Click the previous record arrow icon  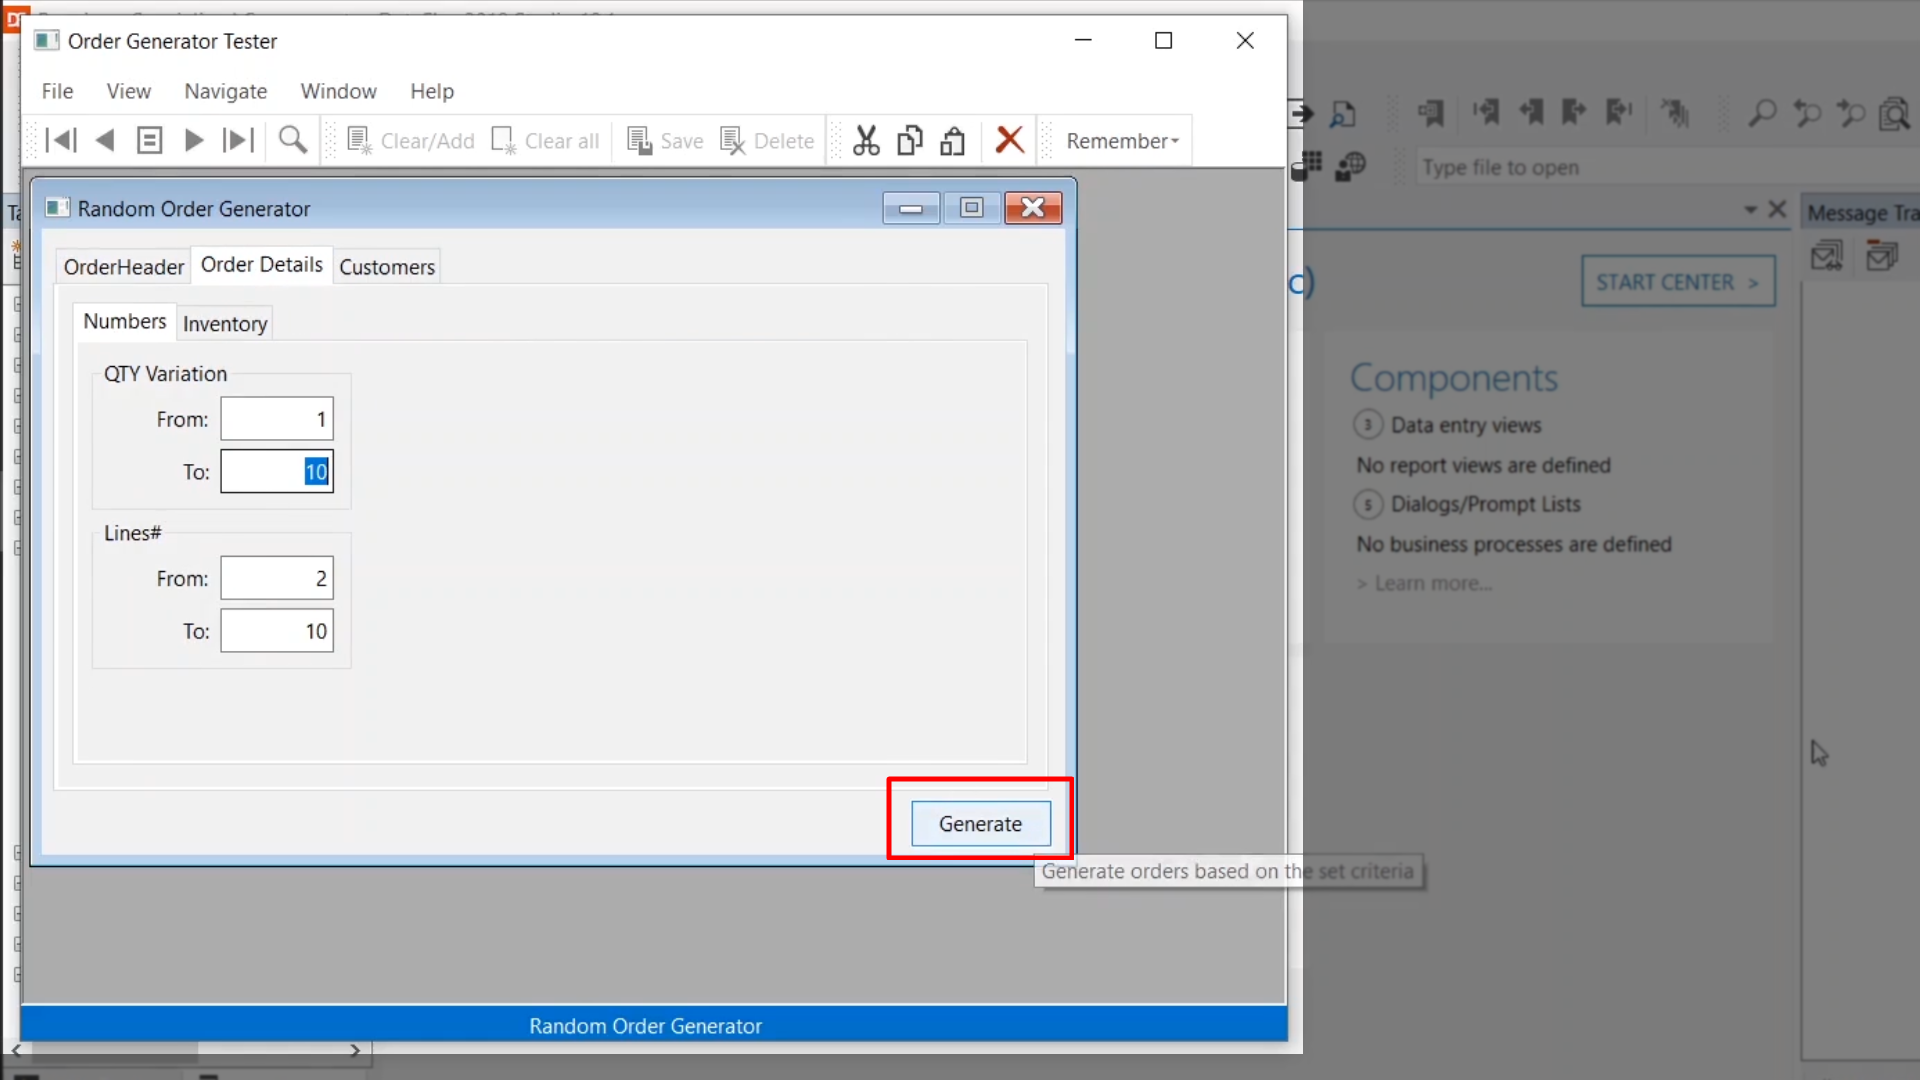click(x=105, y=140)
